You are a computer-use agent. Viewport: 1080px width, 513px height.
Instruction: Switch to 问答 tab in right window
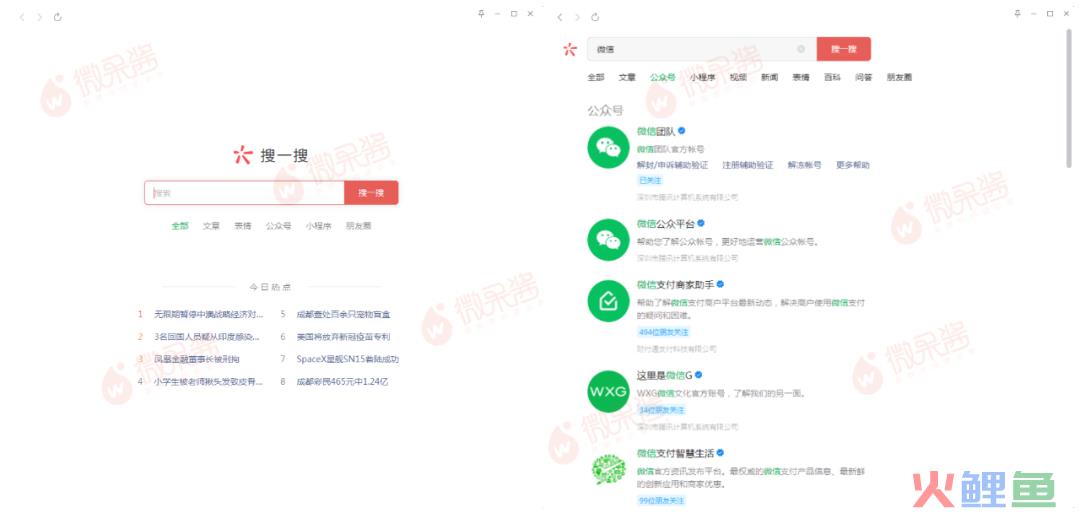(864, 78)
